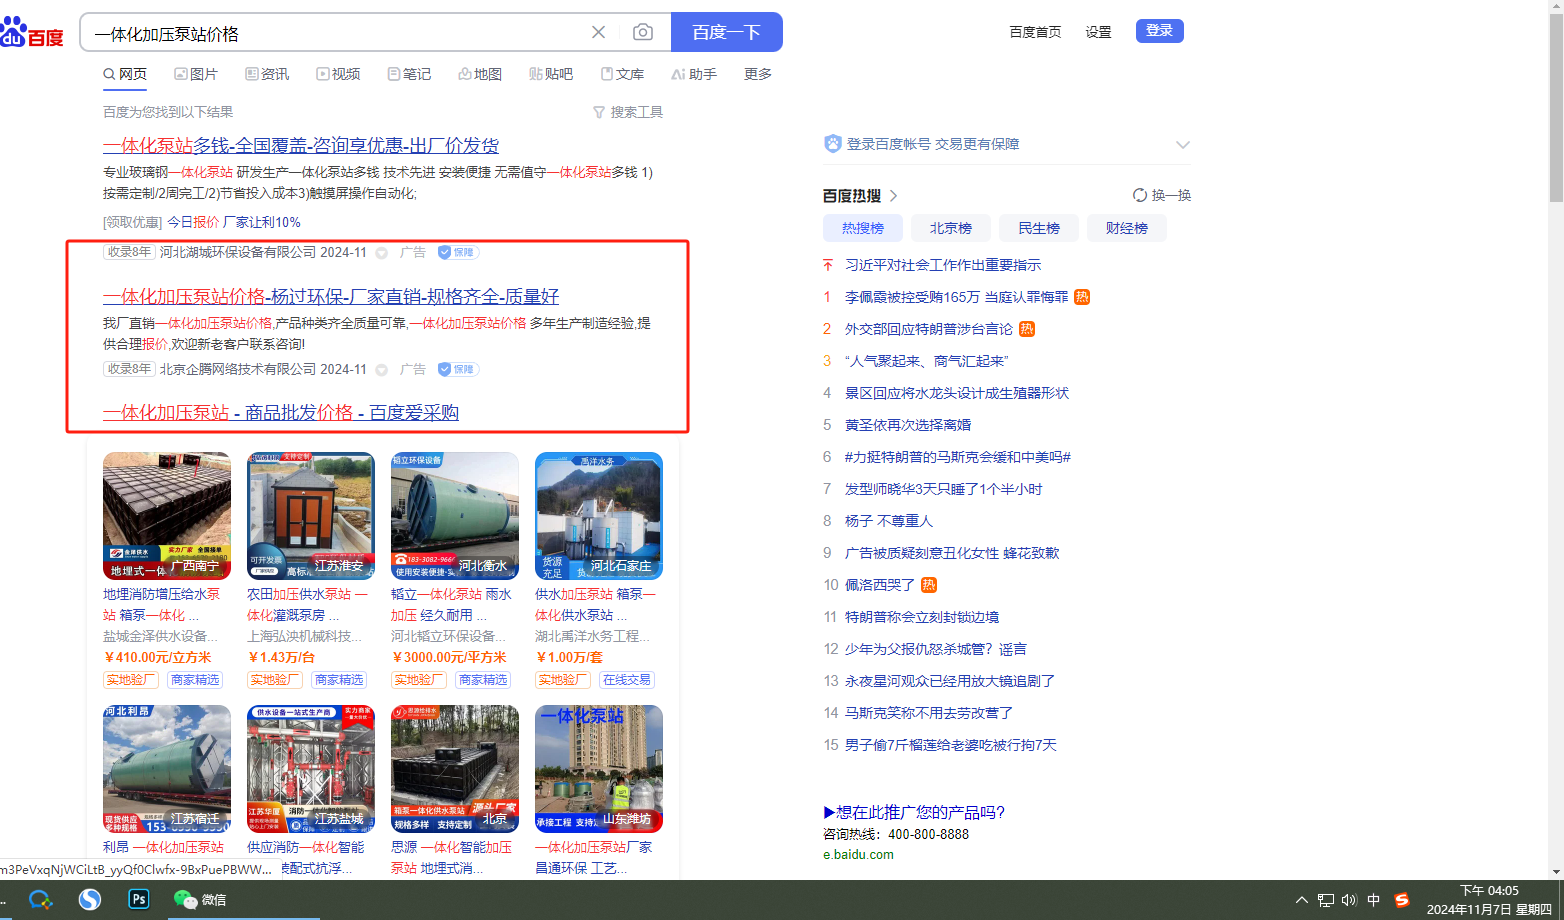The image size is (1564, 920).
Task: Click the blue 登录 button
Action: 1160,31
